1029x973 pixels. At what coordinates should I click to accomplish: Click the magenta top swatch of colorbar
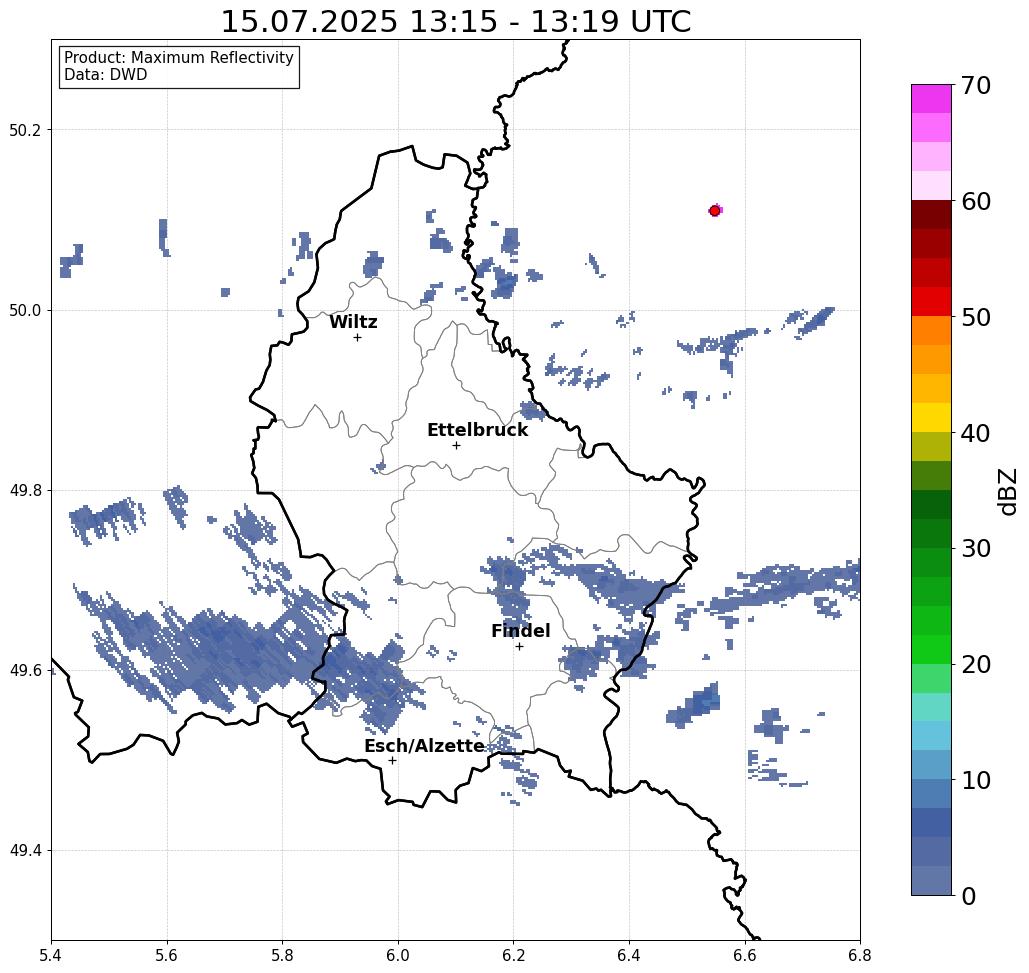[x=931, y=99]
